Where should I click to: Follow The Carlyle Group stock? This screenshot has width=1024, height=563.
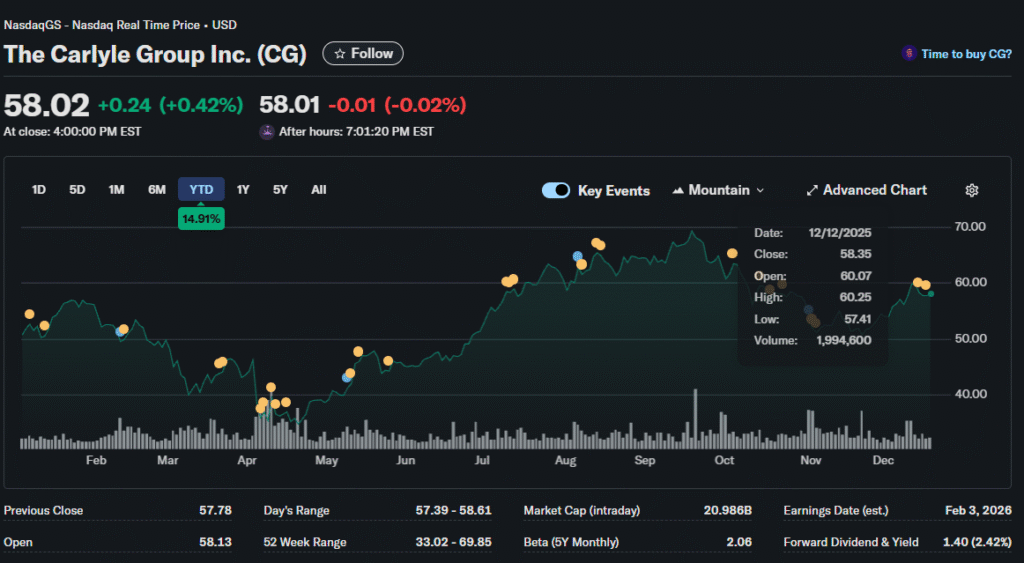[363, 54]
